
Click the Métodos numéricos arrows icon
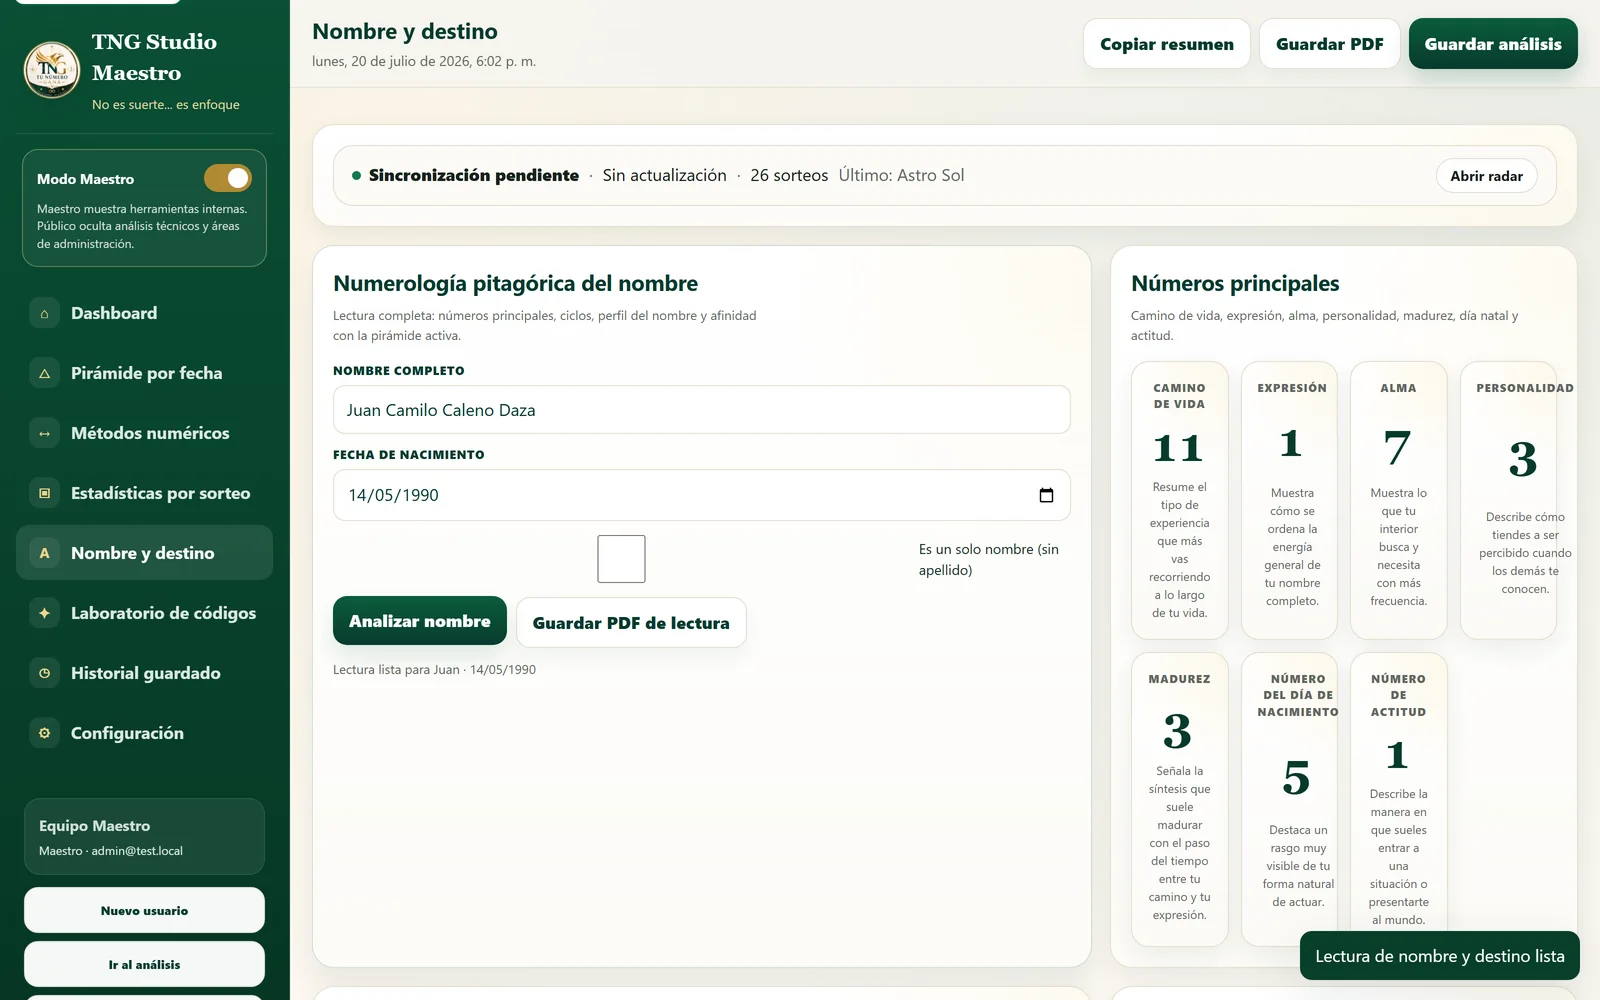44,433
